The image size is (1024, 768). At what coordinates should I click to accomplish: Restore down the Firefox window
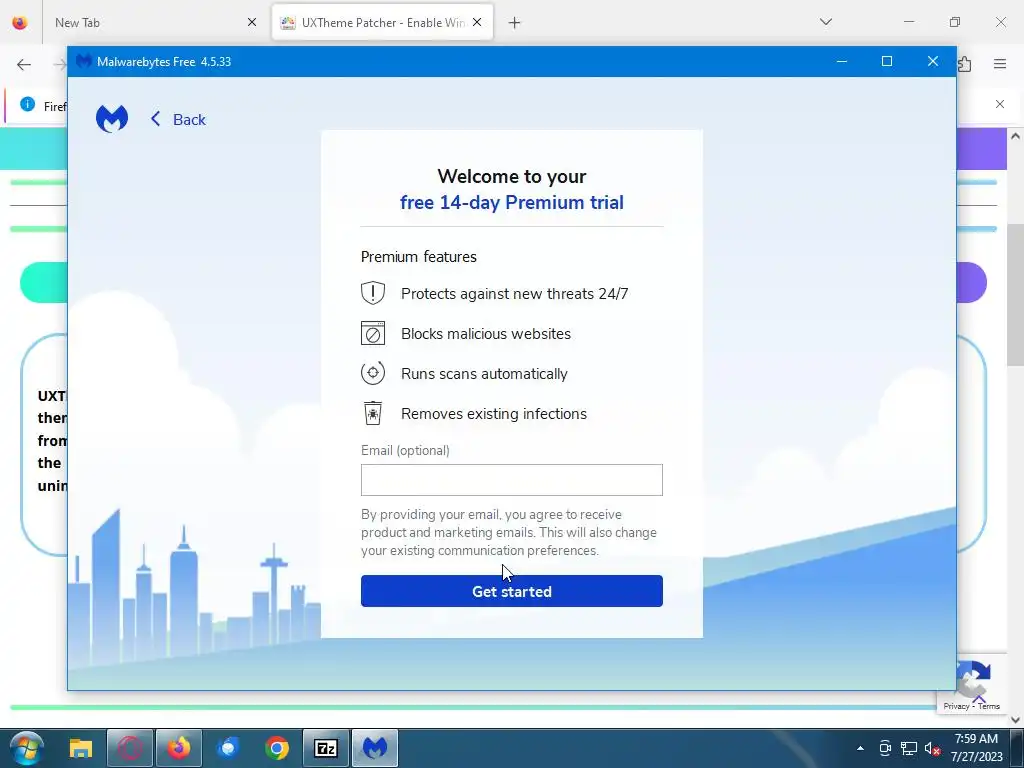point(955,22)
